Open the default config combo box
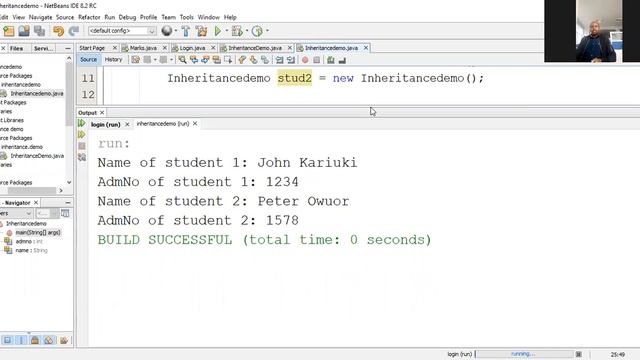 [122, 31]
